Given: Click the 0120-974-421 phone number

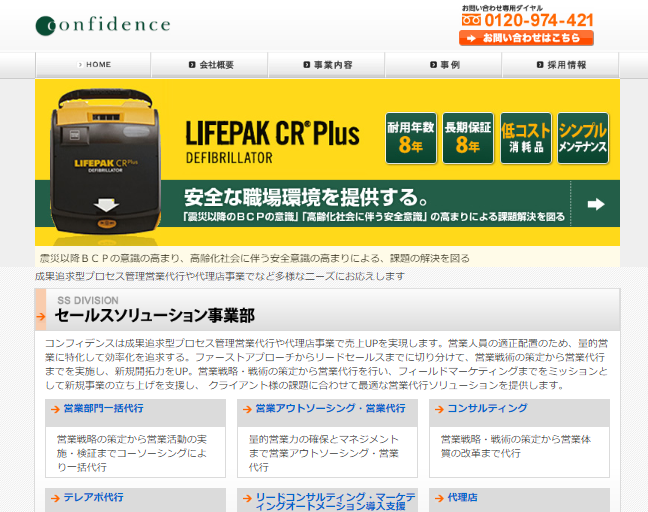Looking at the screenshot, I should click(539, 20).
